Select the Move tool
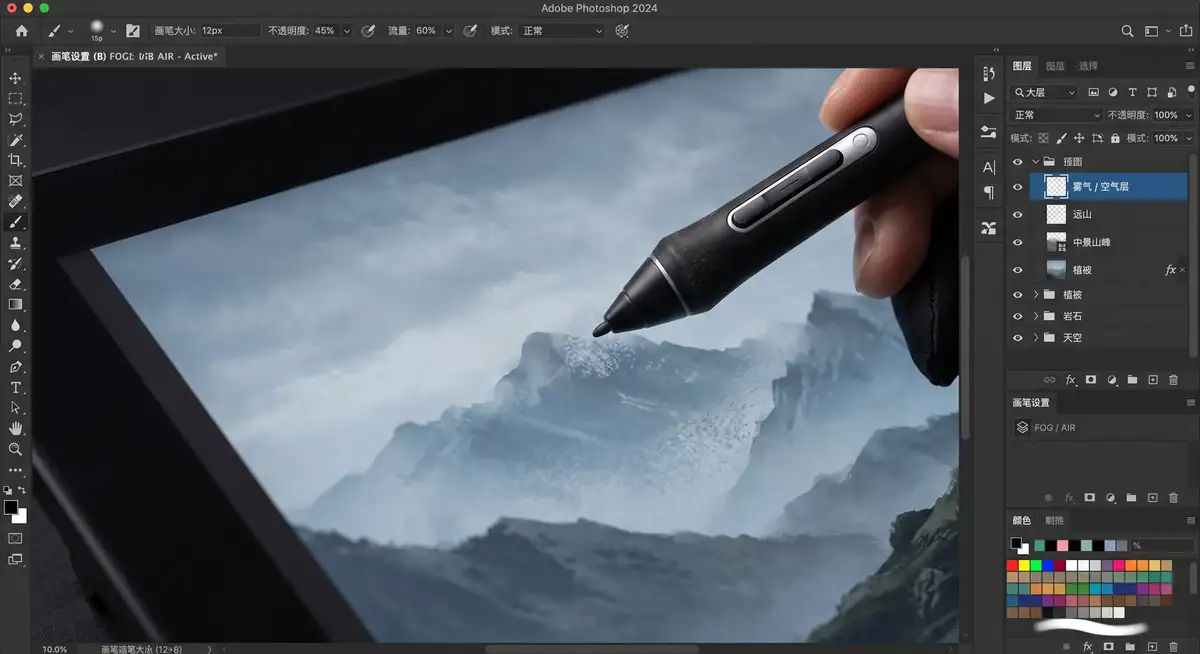Screen dimensions: 1200x654 (15, 78)
